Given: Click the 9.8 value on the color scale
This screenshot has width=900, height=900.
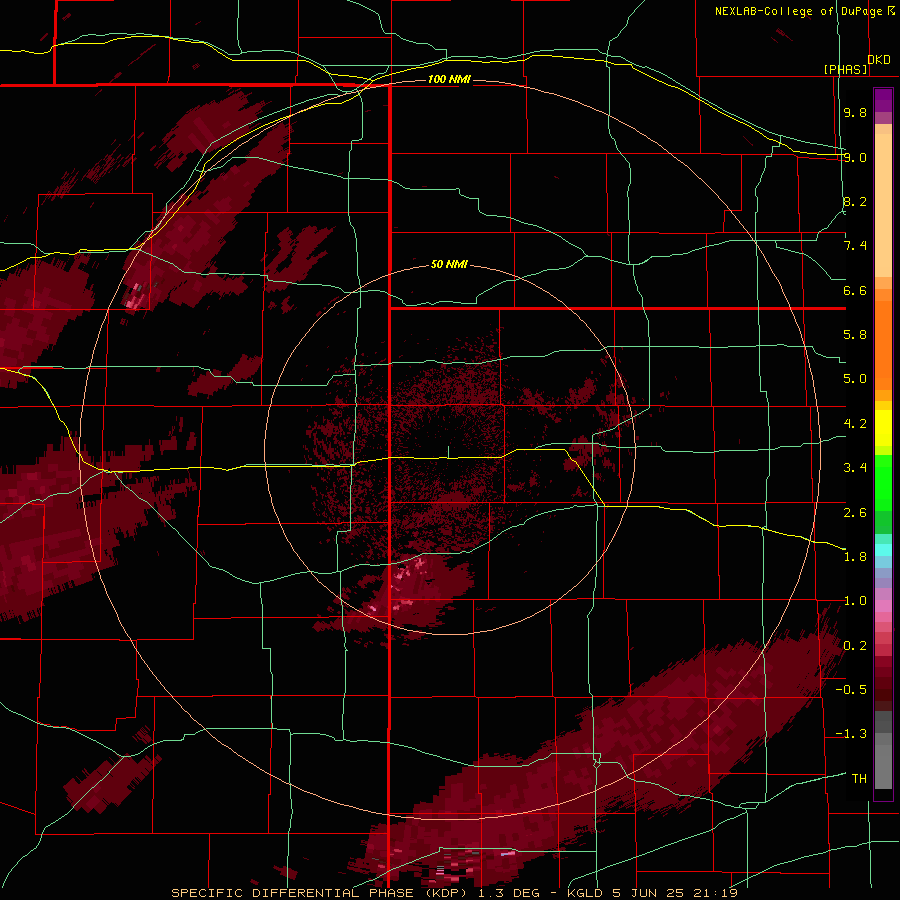Looking at the screenshot, I should coord(855,112).
